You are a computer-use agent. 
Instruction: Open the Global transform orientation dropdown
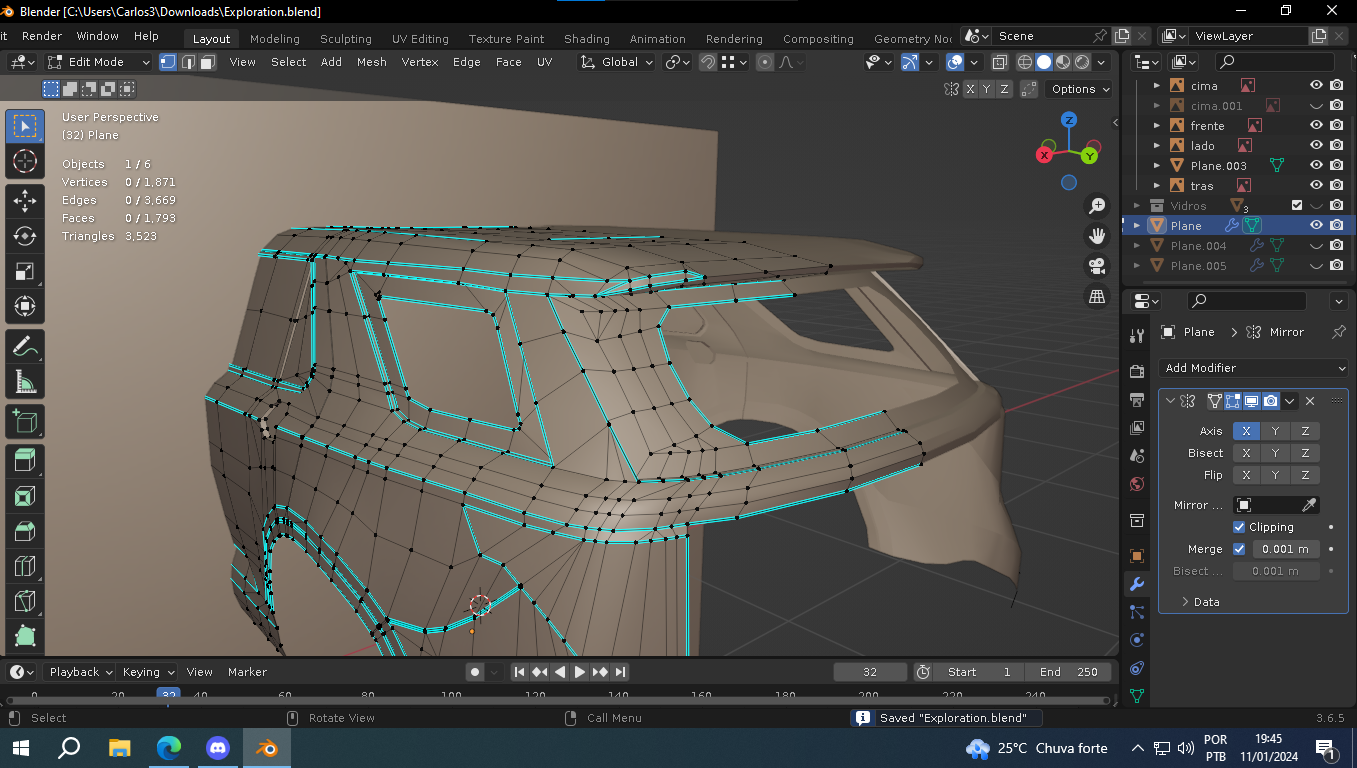(x=618, y=62)
